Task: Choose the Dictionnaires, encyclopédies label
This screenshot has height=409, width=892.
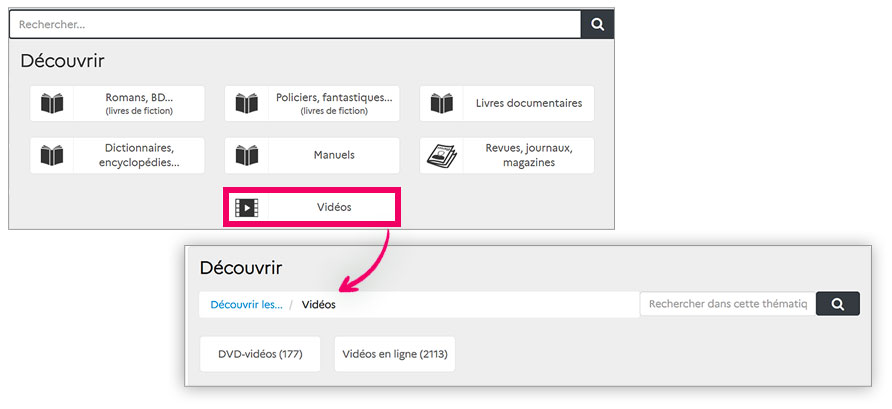Action: [x=139, y=156]
